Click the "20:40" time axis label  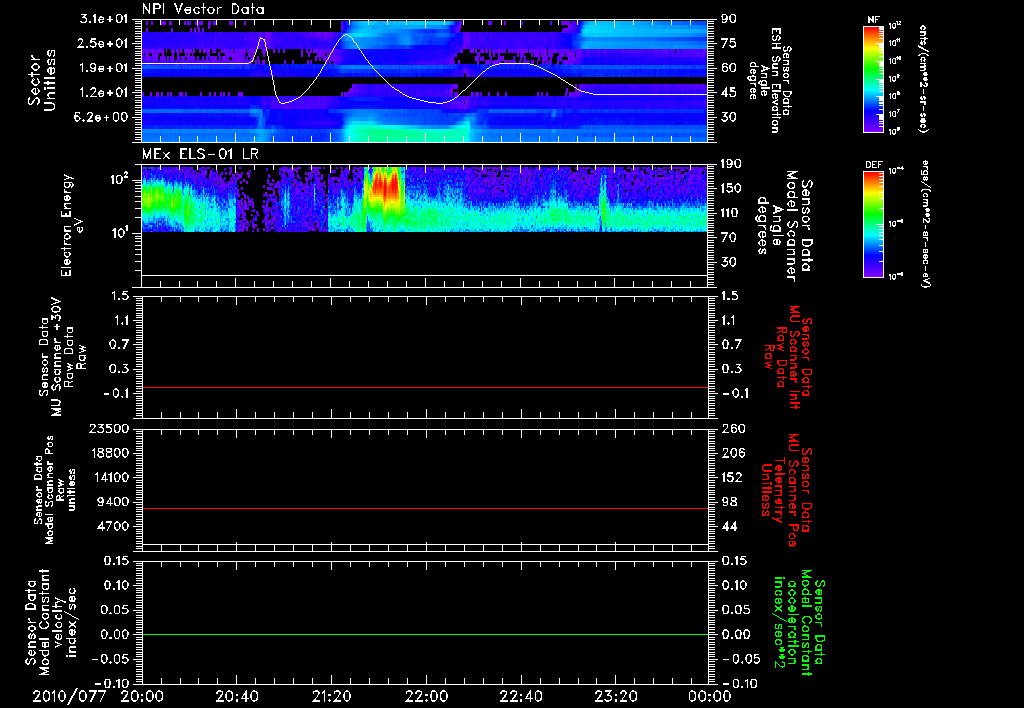click(x=236, y=696)
